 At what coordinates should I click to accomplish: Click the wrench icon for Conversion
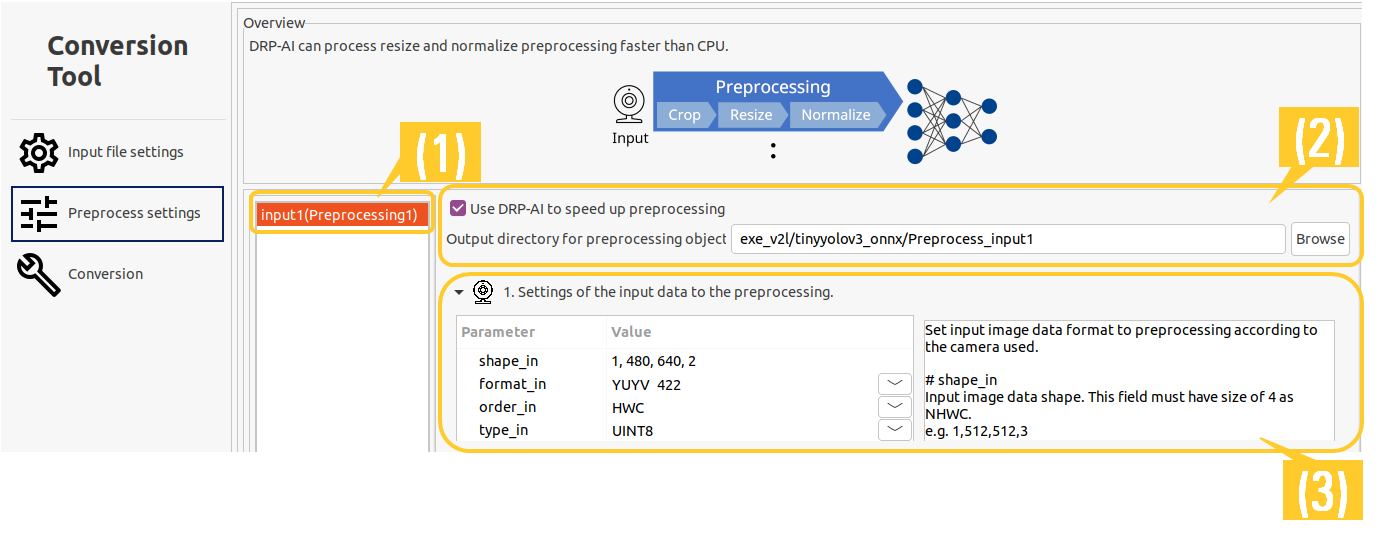[38, 275]
